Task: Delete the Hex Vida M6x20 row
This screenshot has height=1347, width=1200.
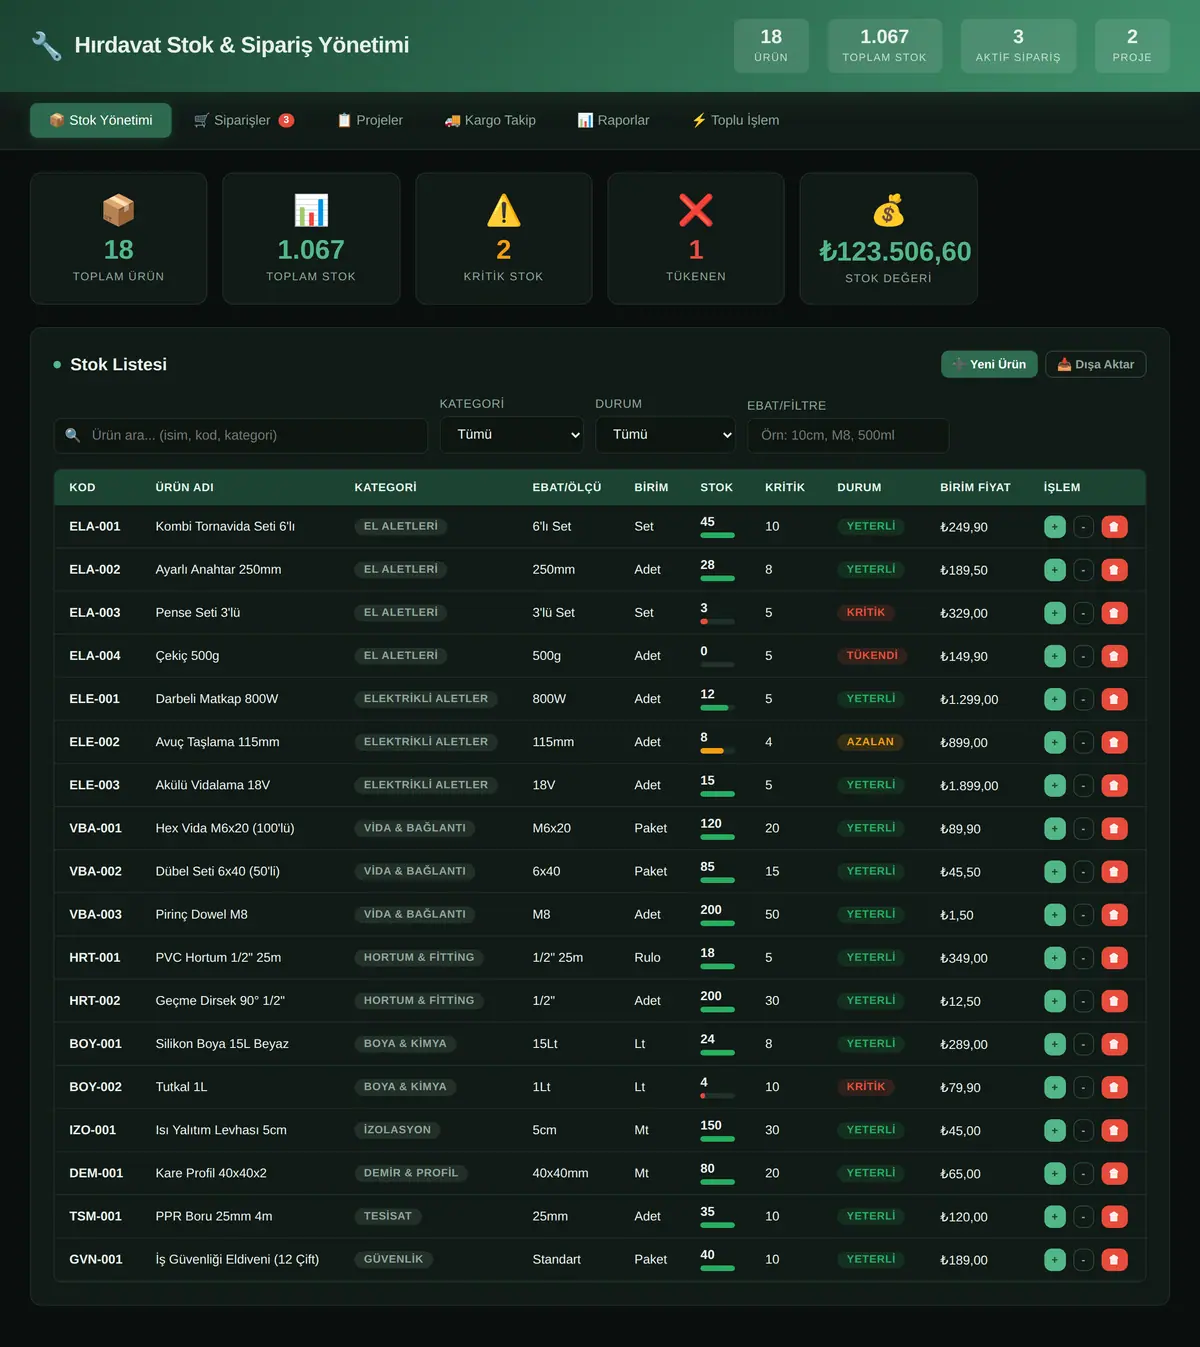Action: click(x=1114, y=828)
